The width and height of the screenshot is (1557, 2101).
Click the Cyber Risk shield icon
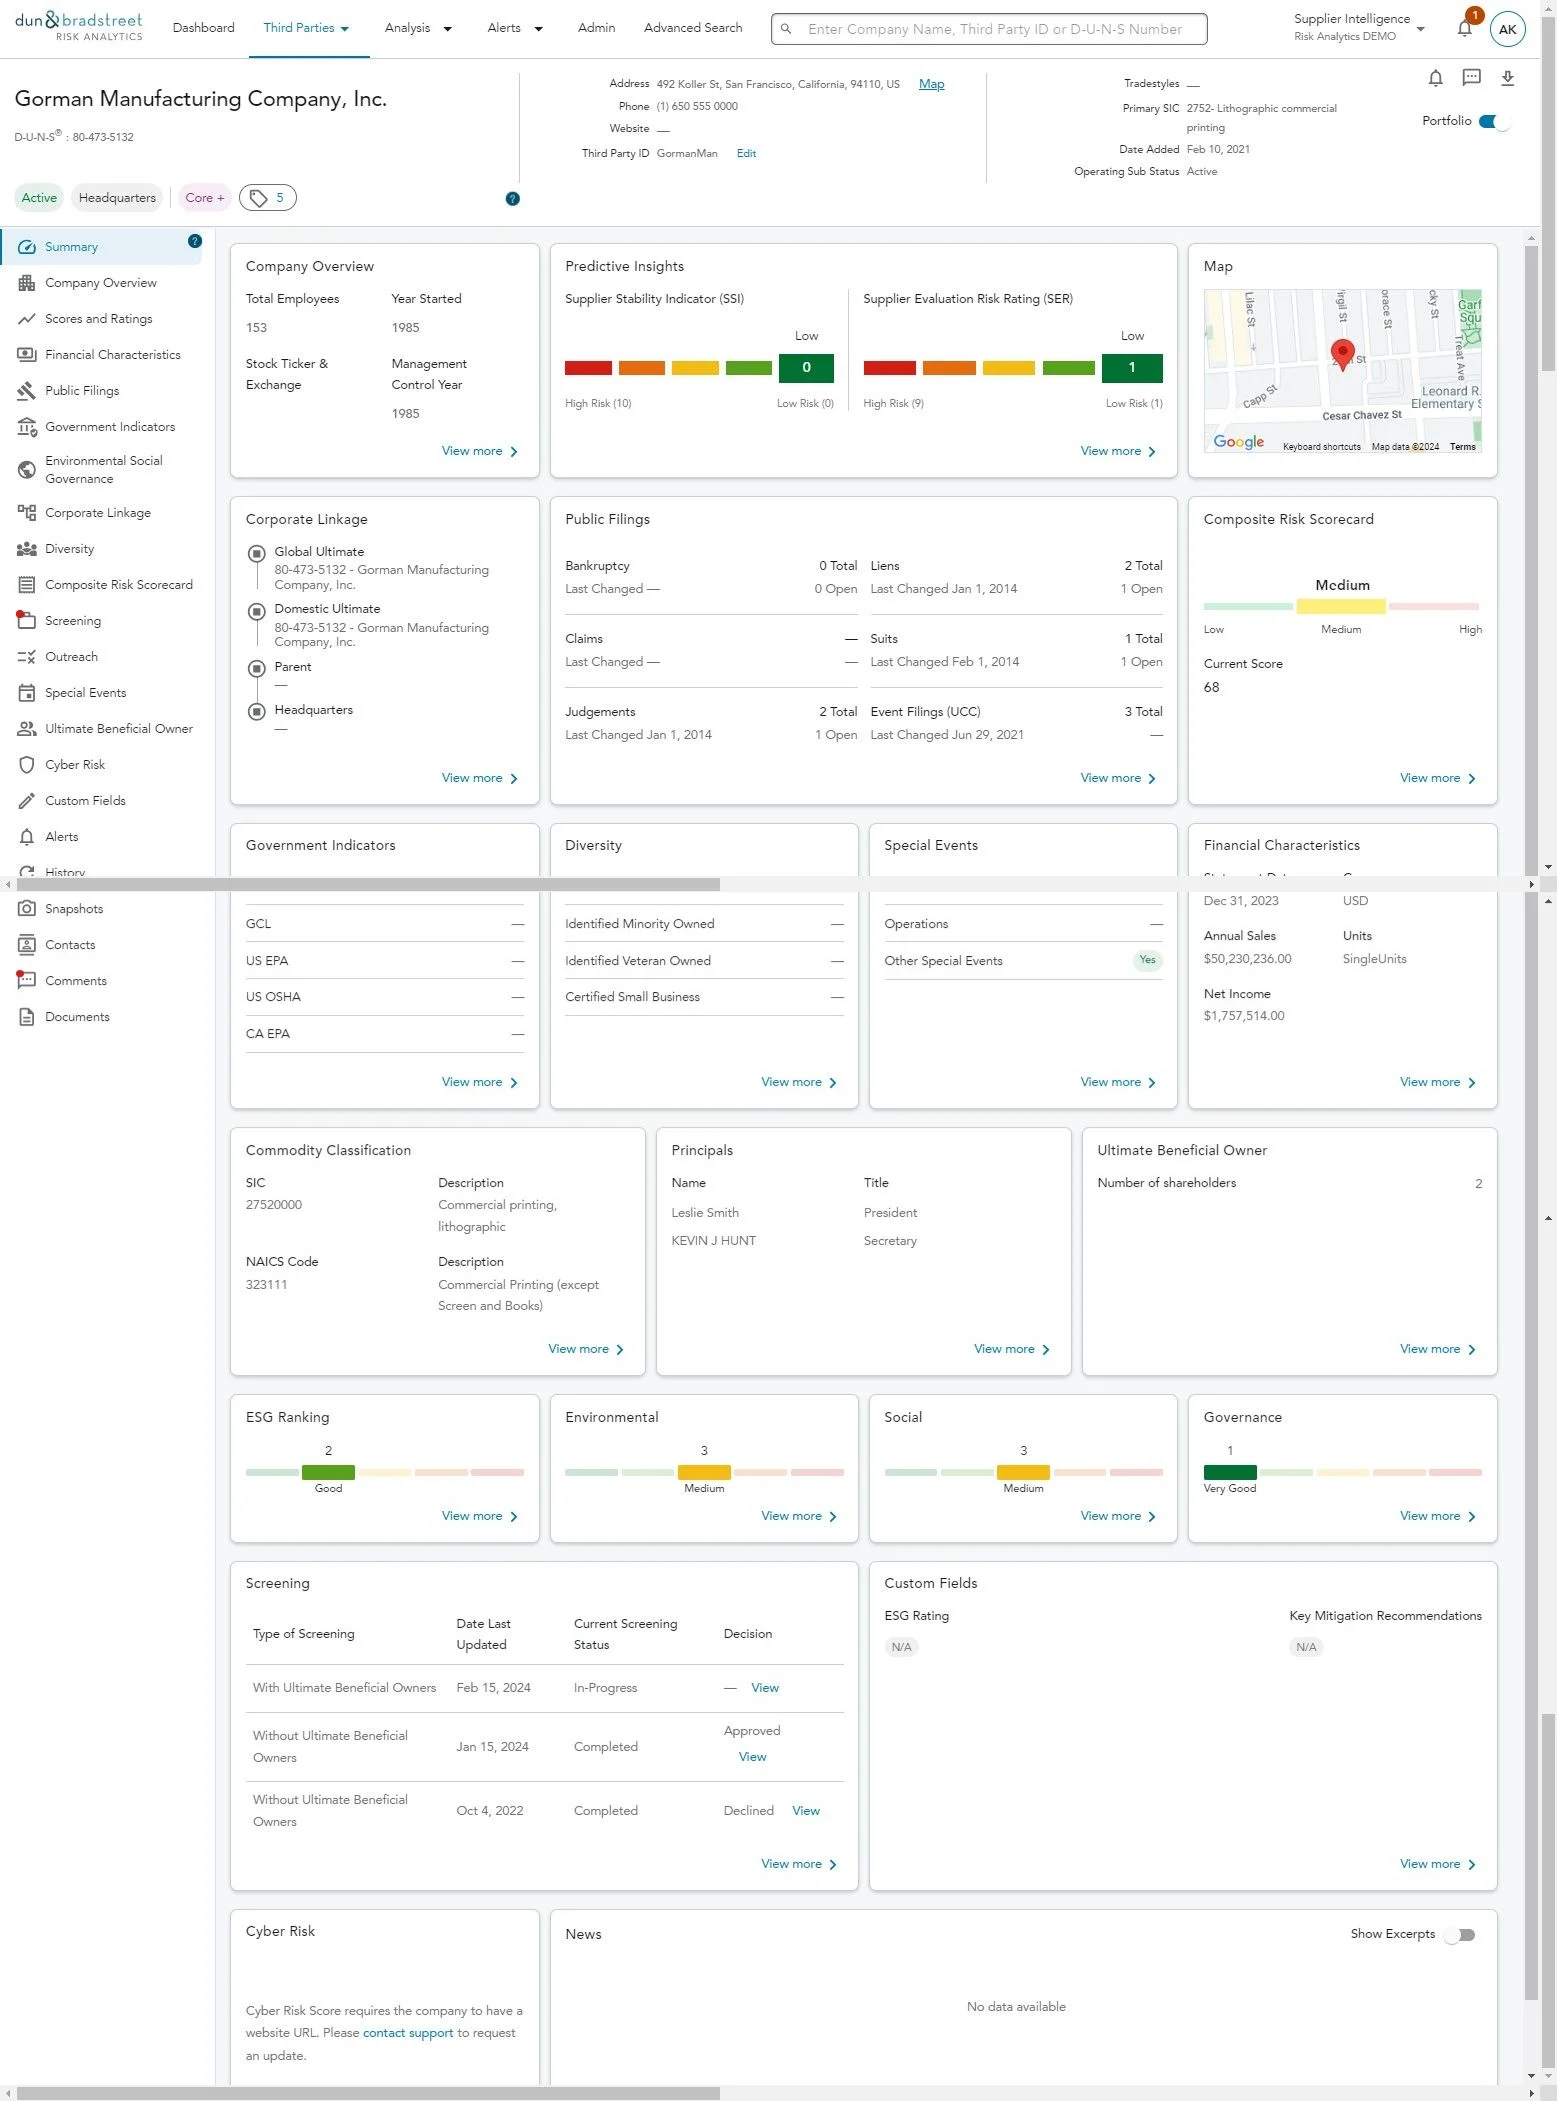[x=27, y=765]
